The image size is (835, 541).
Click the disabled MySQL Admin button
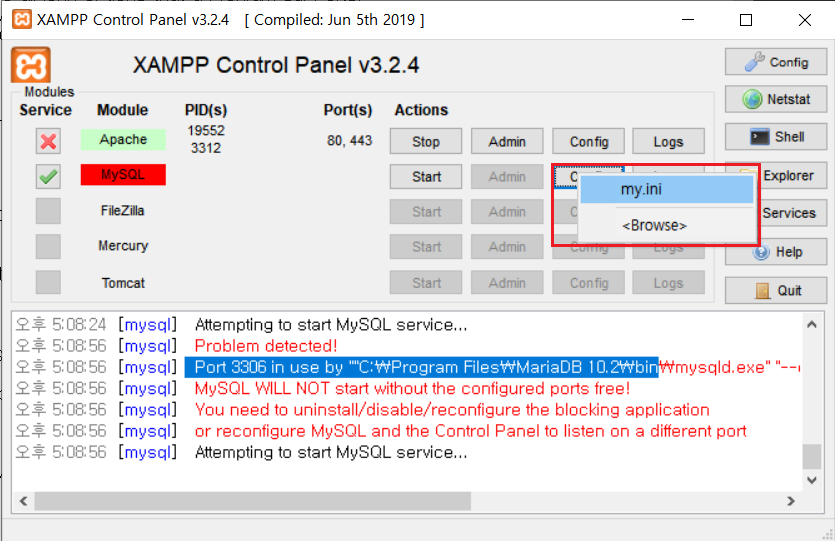pos(507,177)
